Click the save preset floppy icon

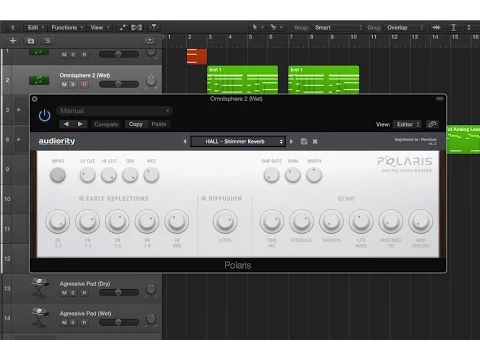(304, 141)
